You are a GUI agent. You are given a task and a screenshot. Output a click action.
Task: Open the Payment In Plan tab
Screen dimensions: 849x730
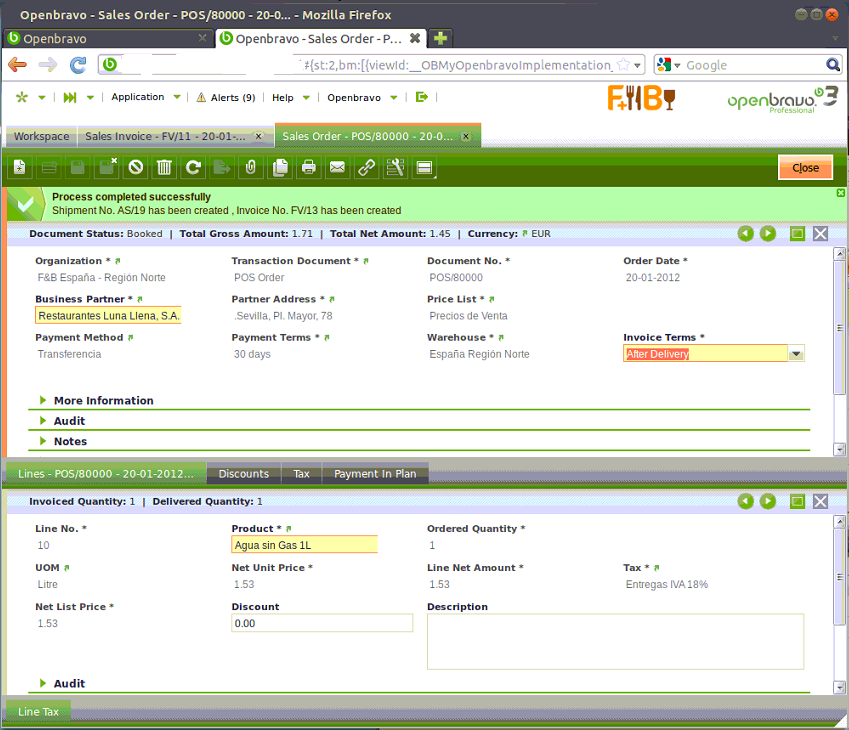tap(375, 474)
